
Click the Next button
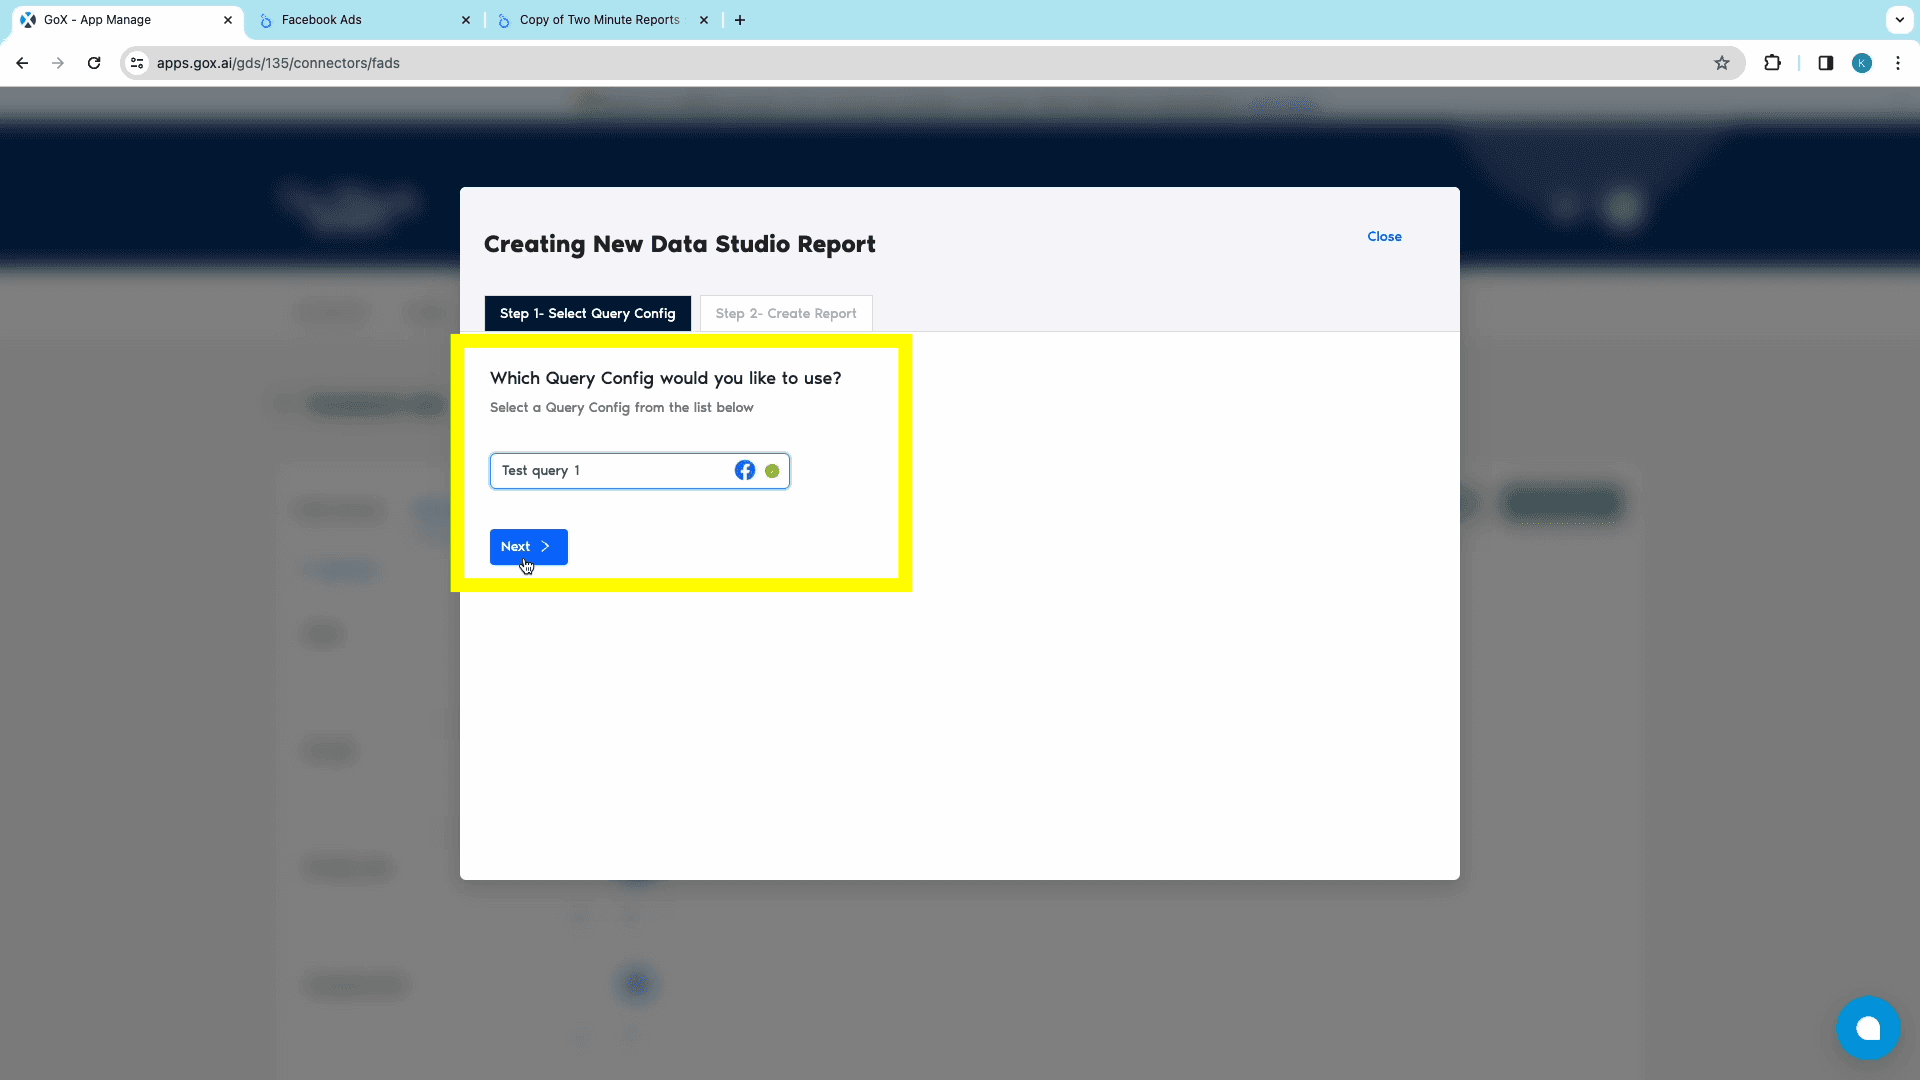tap(528, 547)
